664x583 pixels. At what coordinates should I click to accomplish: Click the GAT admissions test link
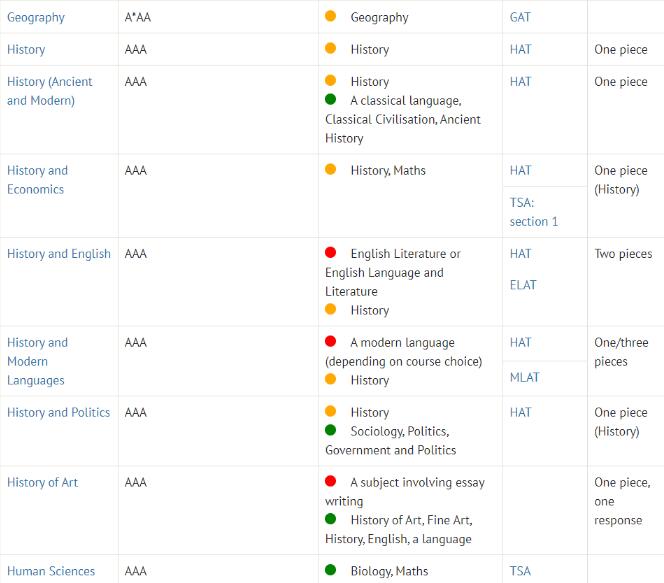point(521,17)
